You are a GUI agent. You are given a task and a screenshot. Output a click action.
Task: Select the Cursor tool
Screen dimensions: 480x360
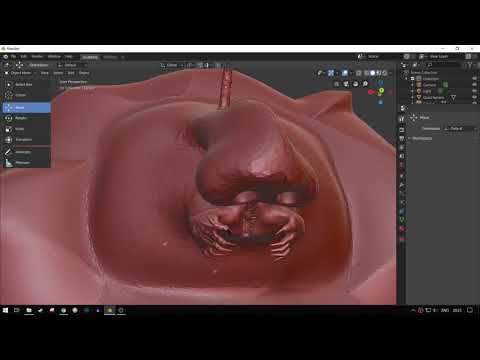pos(27,95)
